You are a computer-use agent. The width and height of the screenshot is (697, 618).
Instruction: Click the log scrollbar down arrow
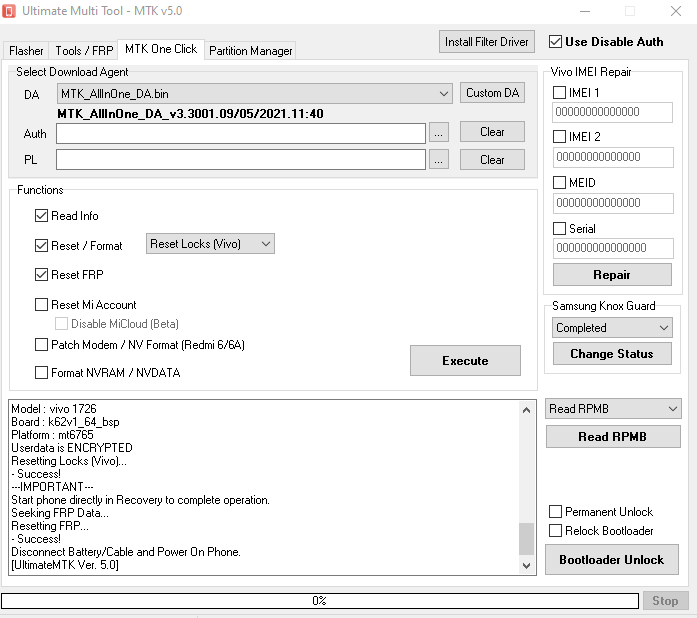tap(526, 566)
